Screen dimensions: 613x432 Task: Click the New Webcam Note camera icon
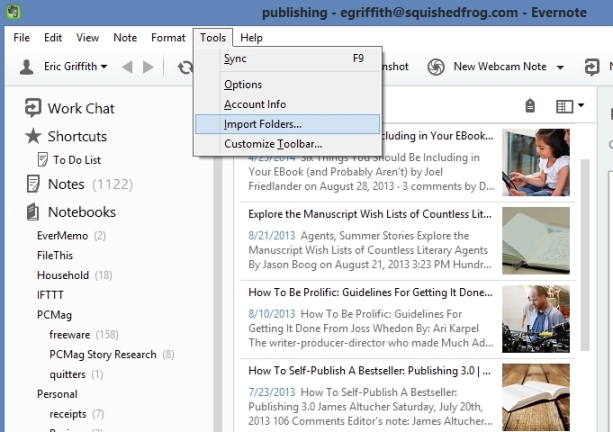(436, 67)
